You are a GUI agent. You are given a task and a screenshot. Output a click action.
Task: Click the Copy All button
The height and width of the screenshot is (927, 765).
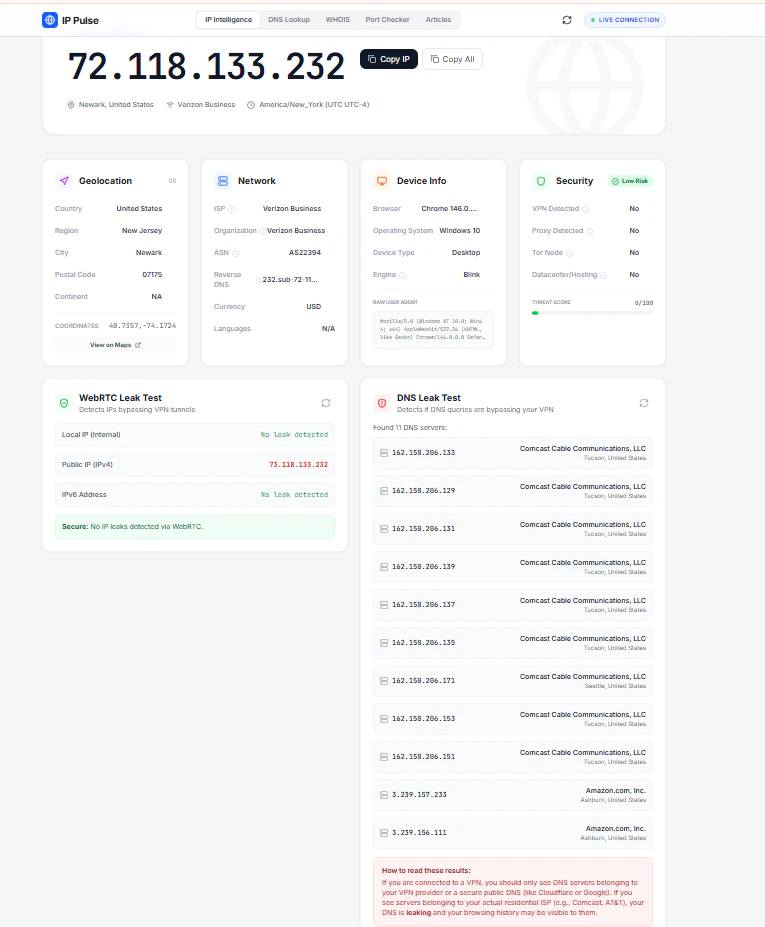click(452, 59)
